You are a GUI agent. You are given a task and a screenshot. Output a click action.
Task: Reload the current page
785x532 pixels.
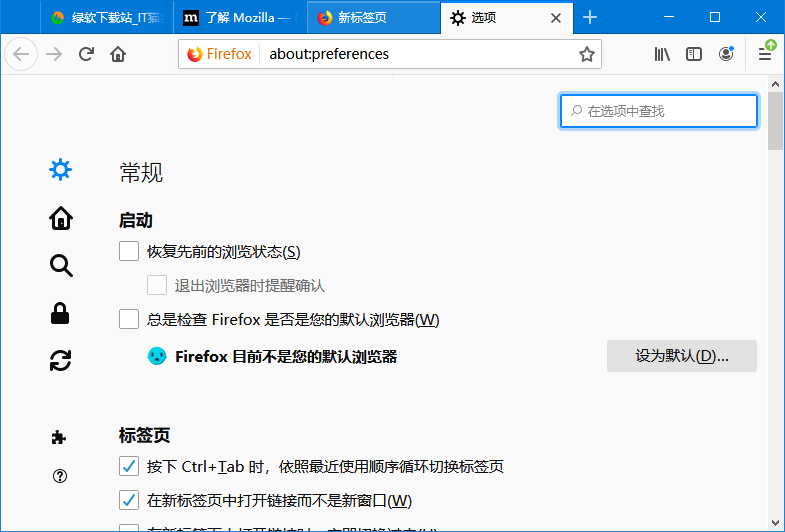86,54
